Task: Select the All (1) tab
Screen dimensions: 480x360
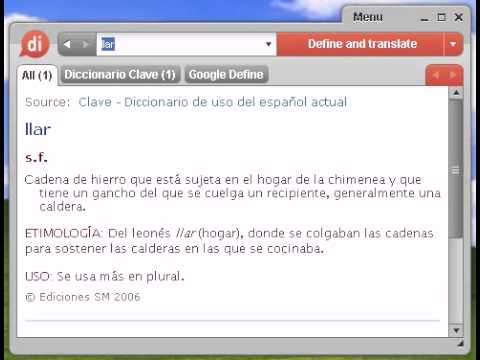Action: coord(37,75)
